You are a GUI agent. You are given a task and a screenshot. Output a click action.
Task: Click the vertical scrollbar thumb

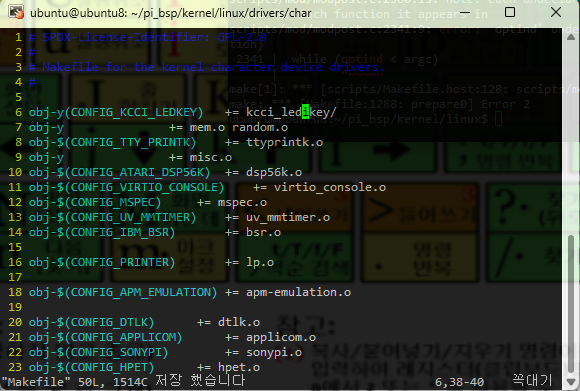point(571,303)
